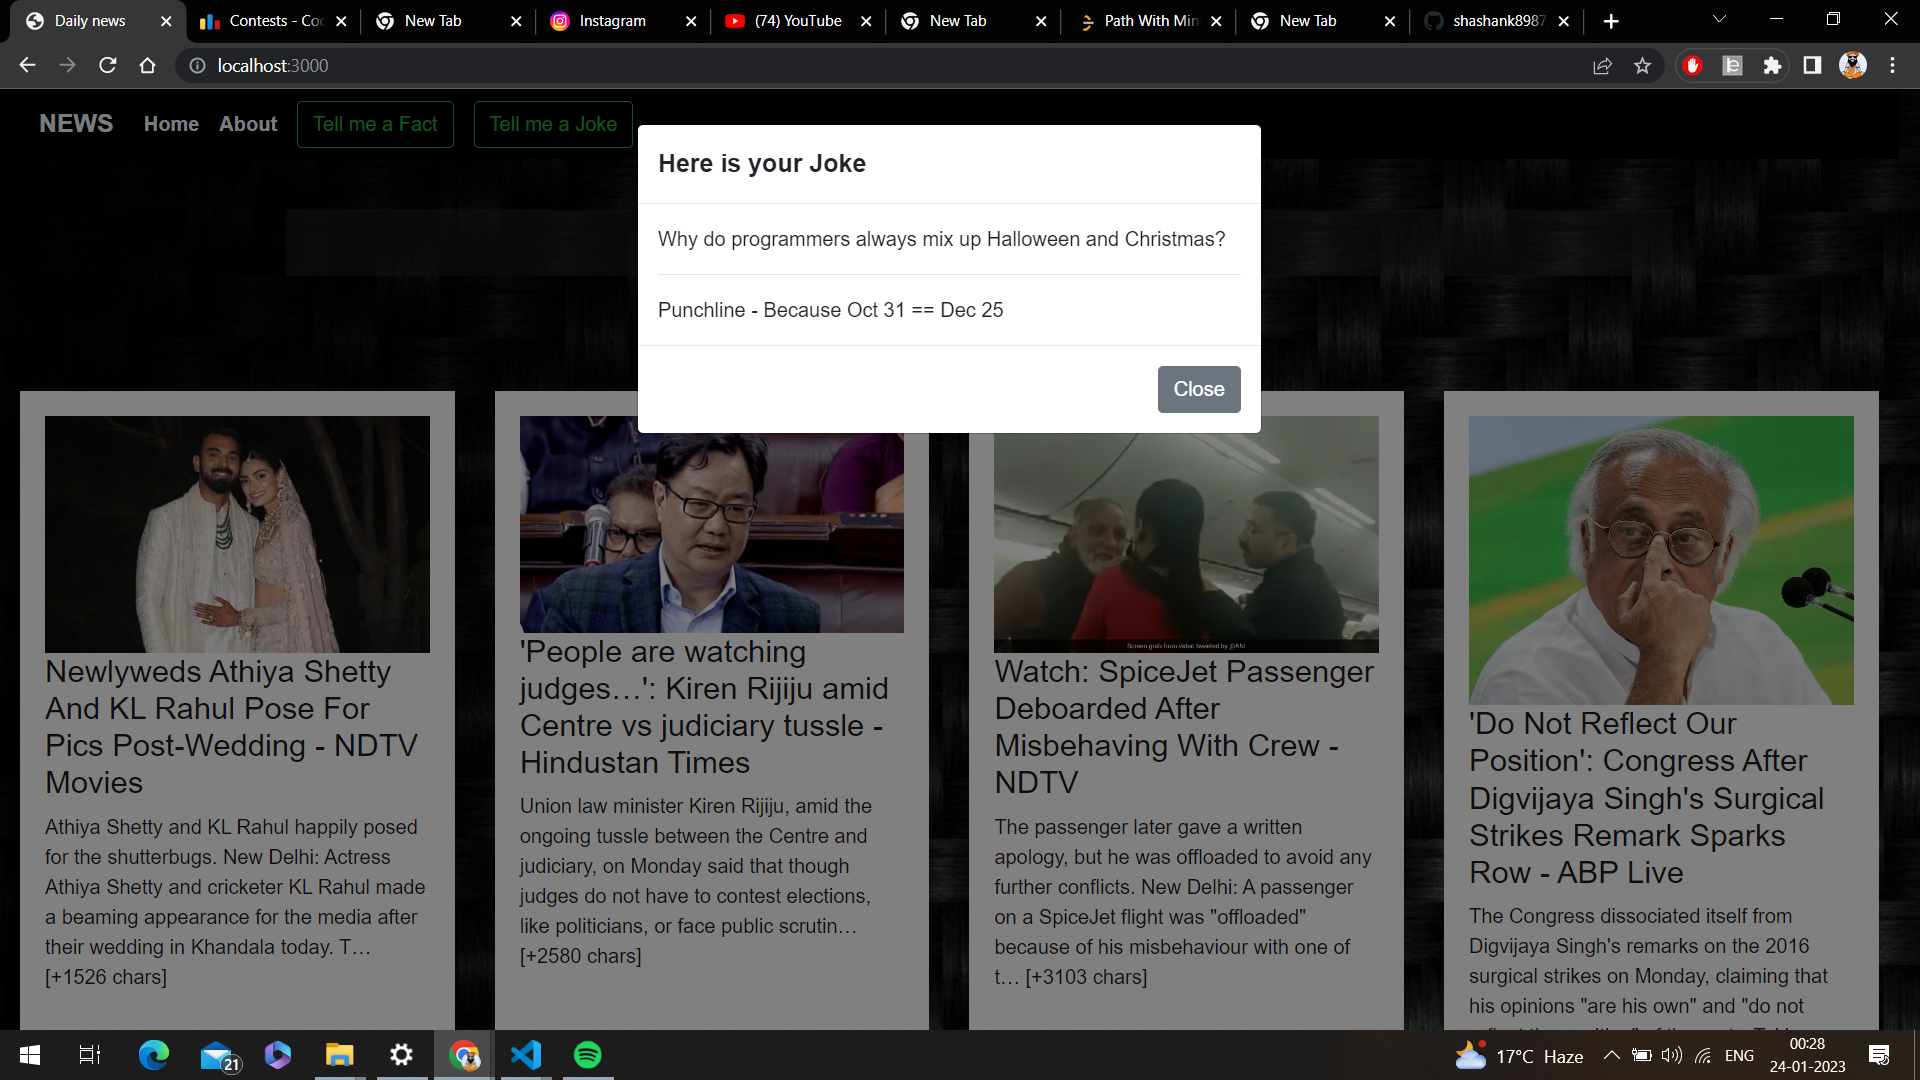Expand the system tray hidden icons chevron
The width and height of the screenshot is (1920, 1080).
(x=1611, y=1055)
